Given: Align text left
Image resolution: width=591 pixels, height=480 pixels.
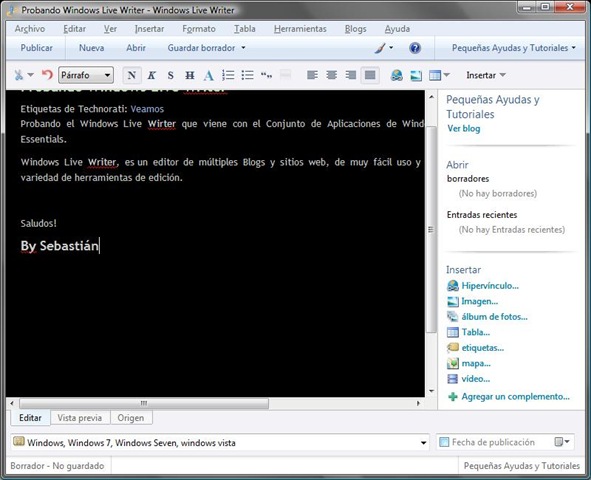Looking at the screenshot, I should (x=312, y=75).
